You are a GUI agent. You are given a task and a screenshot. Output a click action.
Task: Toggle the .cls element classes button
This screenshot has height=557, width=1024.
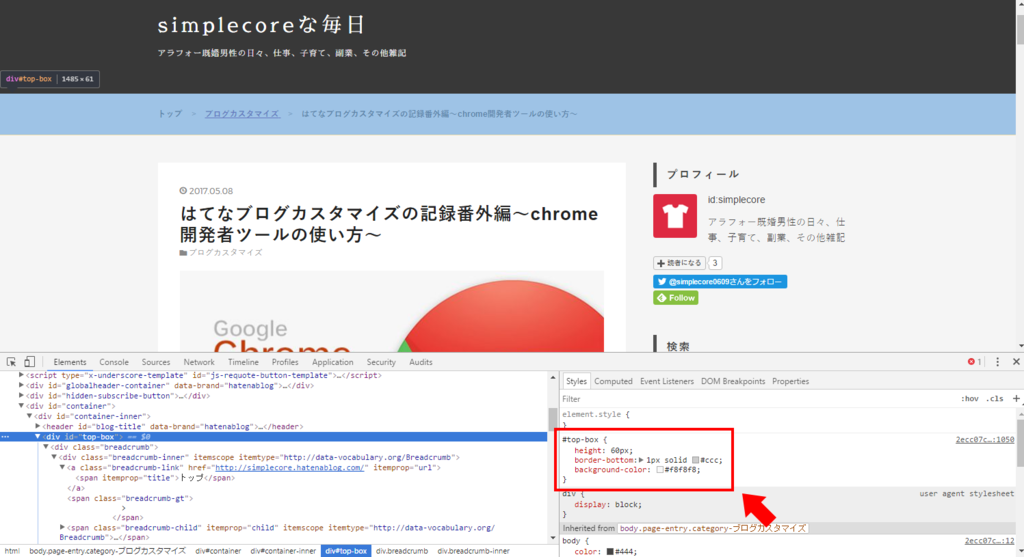pos(995,398)
